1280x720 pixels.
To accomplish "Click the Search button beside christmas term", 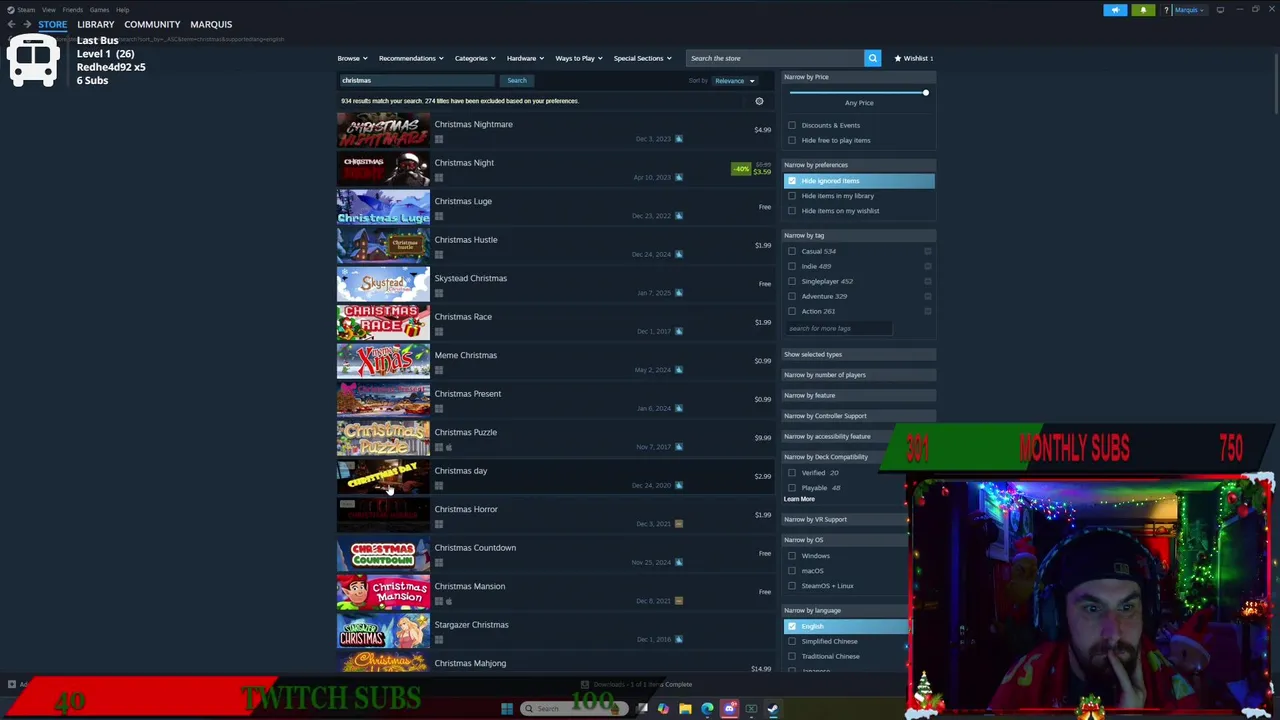I will click(516, 80).
